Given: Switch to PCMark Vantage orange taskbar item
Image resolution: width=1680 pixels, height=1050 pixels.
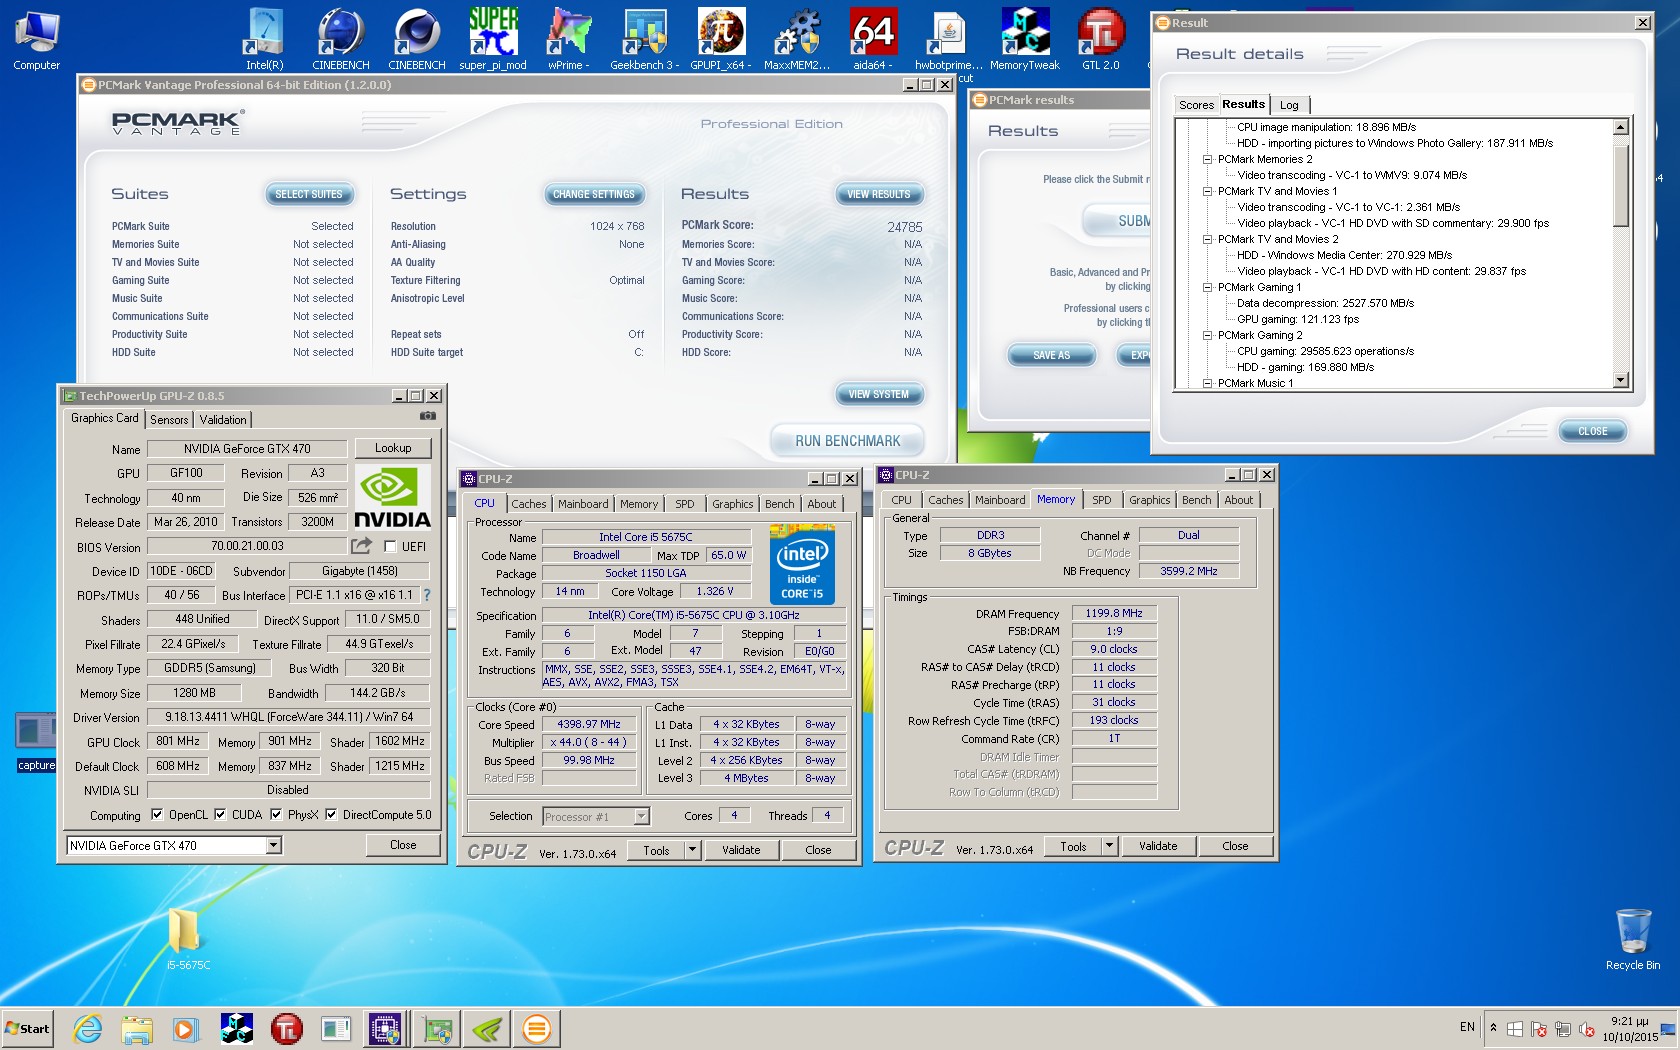Looking at the screenshot, I should click(537, 1028).
